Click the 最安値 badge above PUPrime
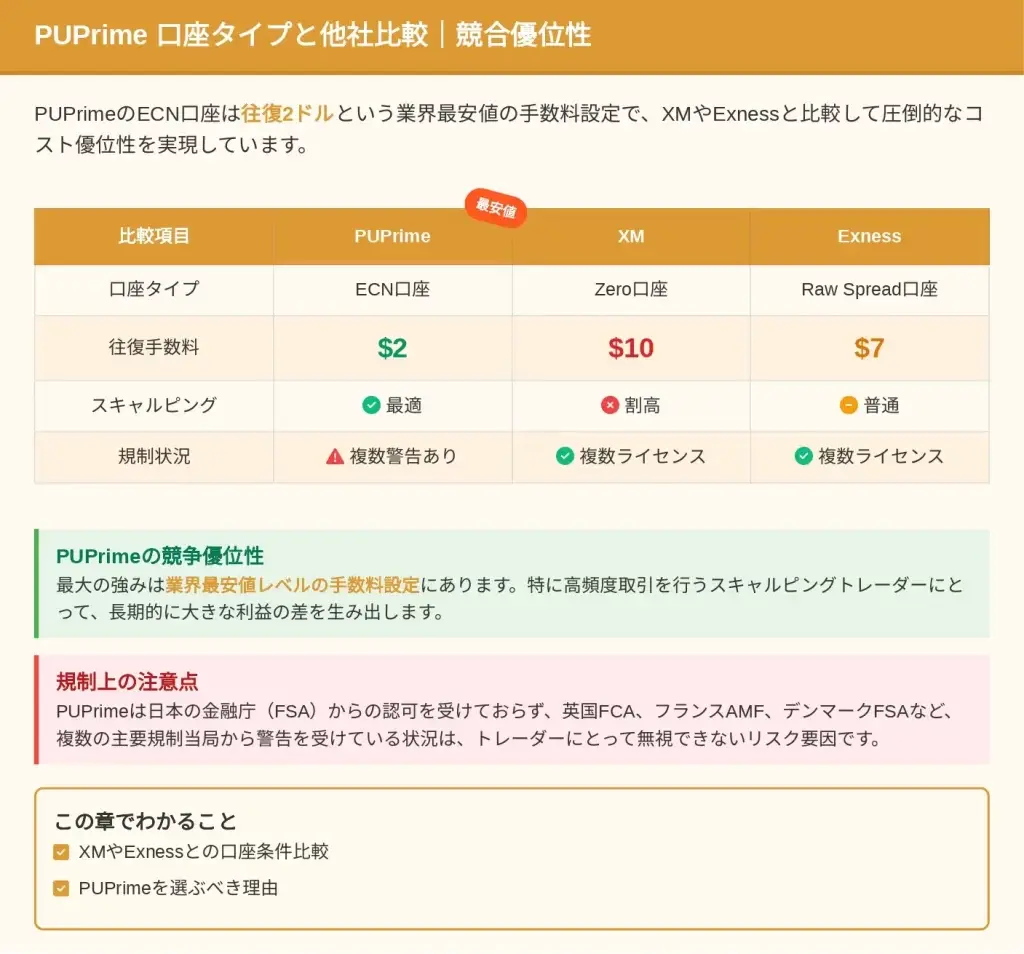The image size is (1024, 954). (x=495, y=208)
